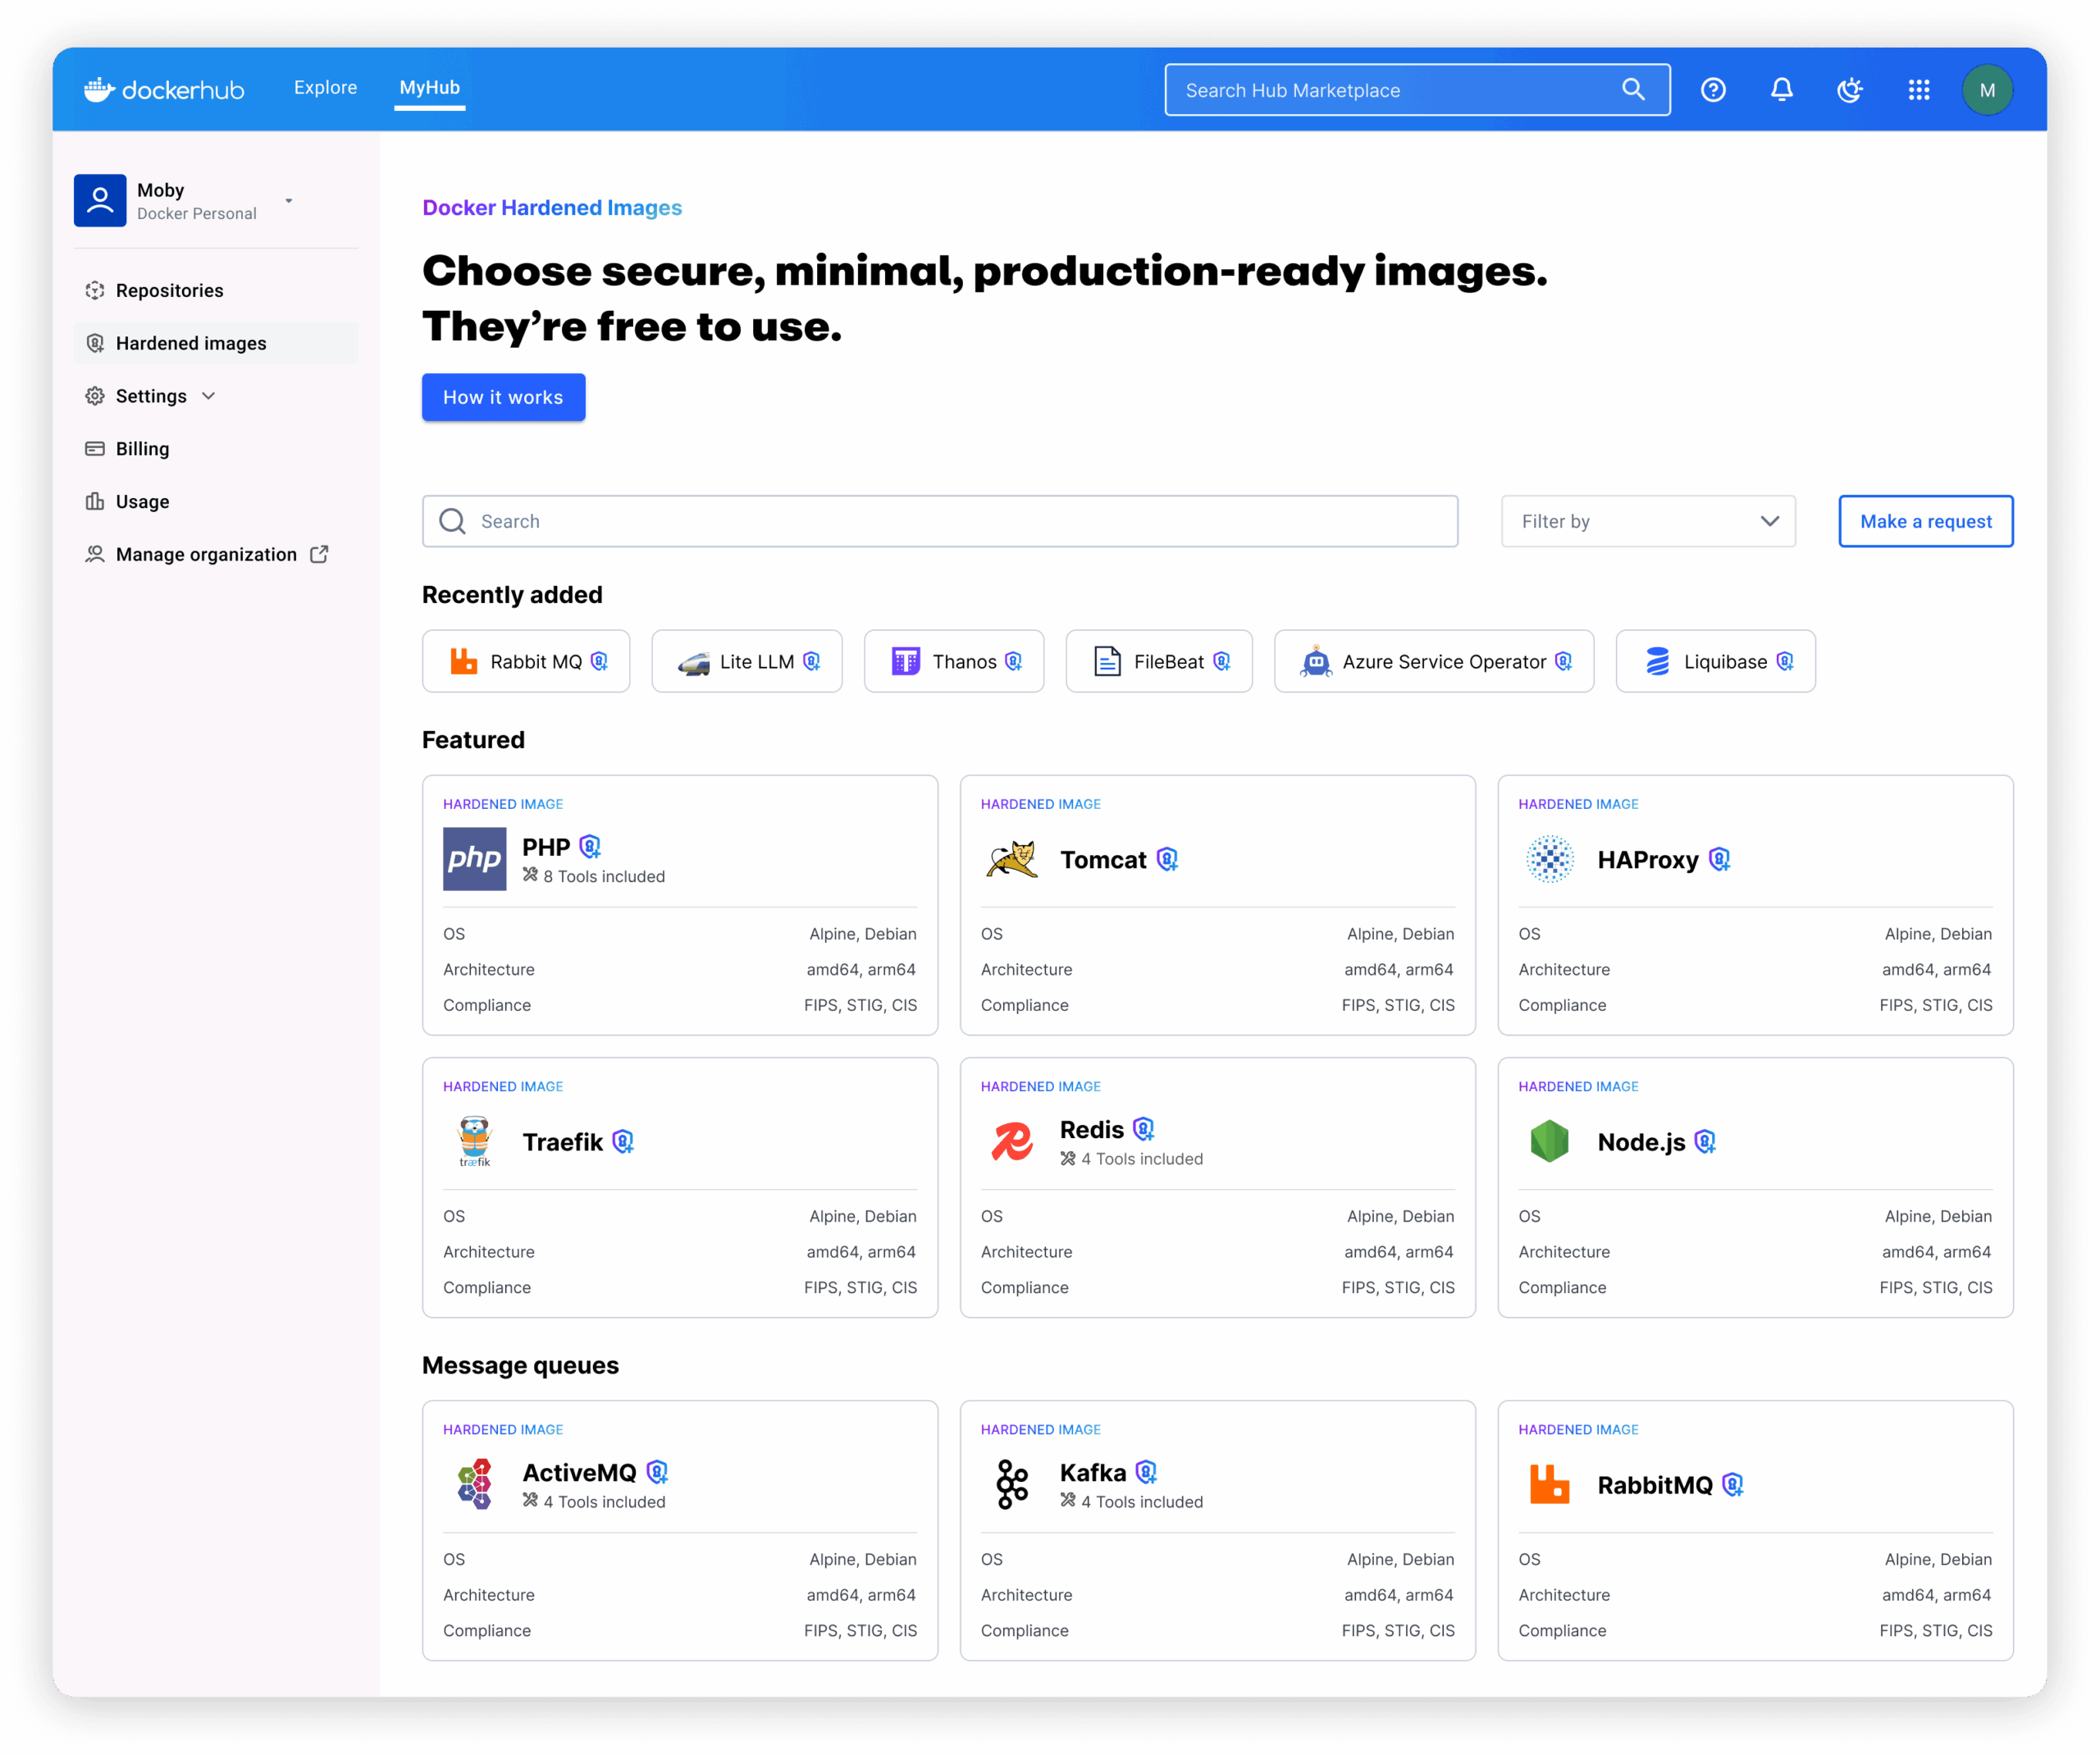Toggle the dark mode theme icon
The image size is (2100, 1755).
tap(1850, 90)
